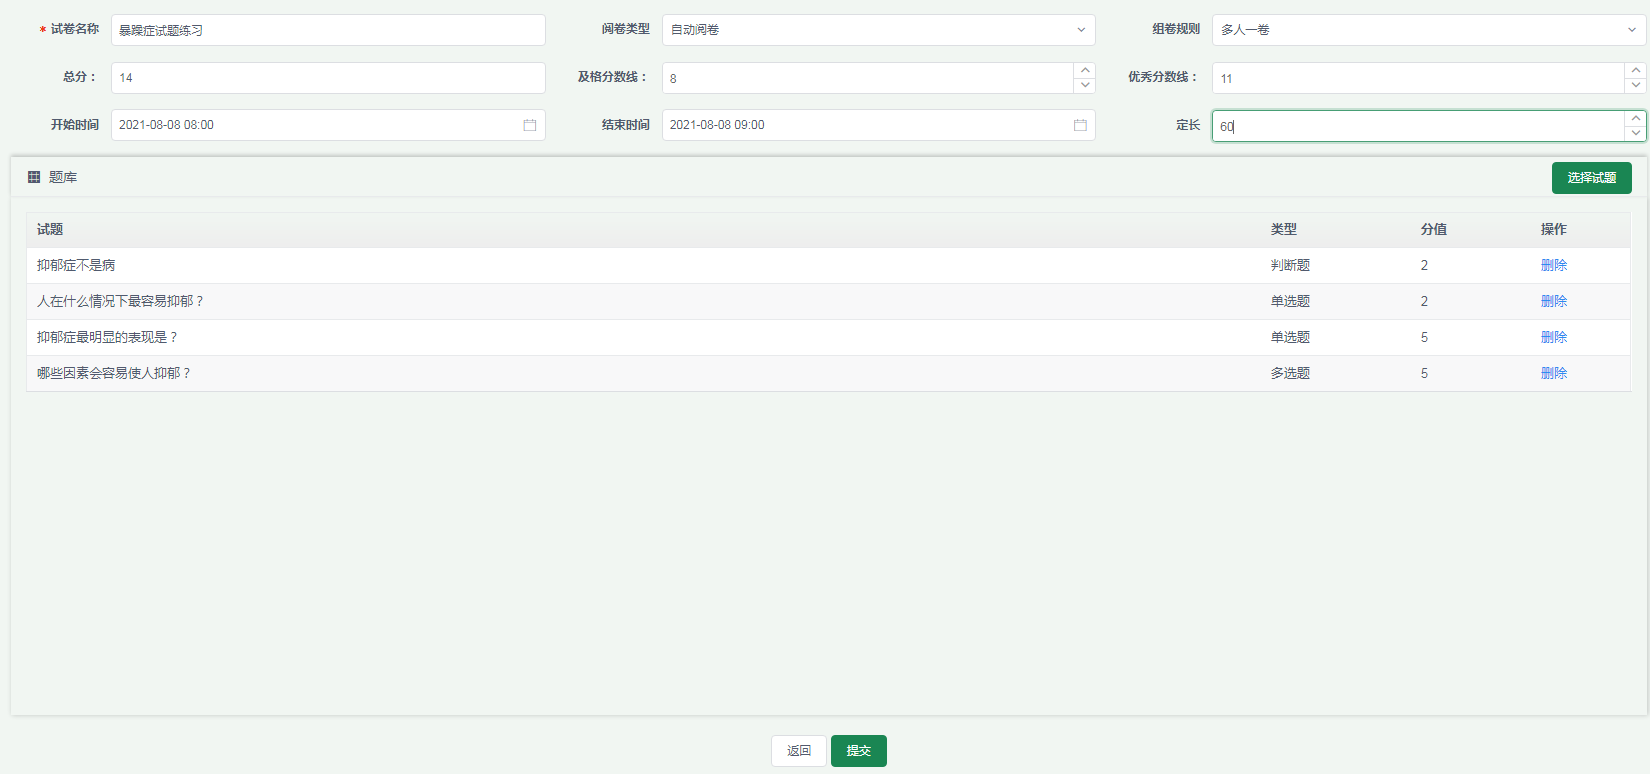1650x774 pixels.
Task: Click the 返回 button
Action: pos(798,751)
